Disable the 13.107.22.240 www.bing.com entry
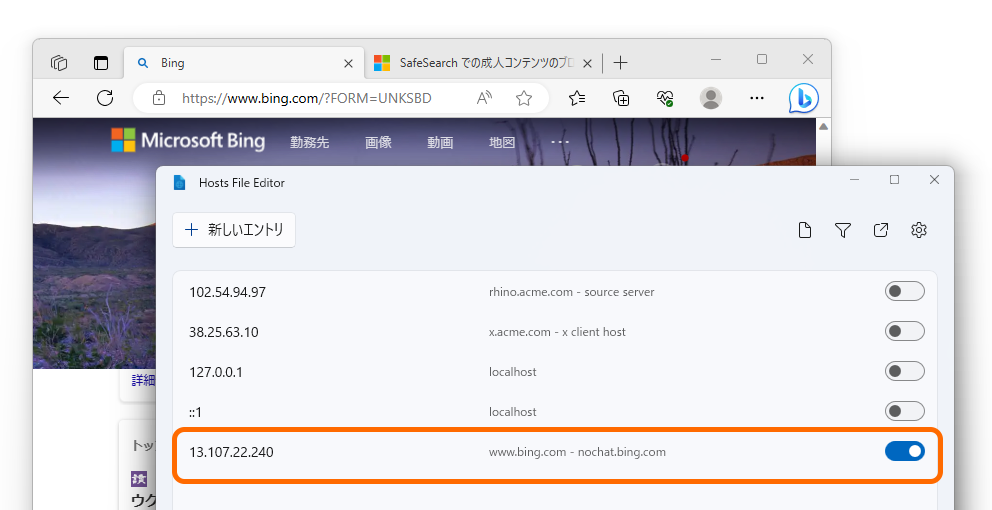The height and width of the screenshot is (510, 992). 905,451
